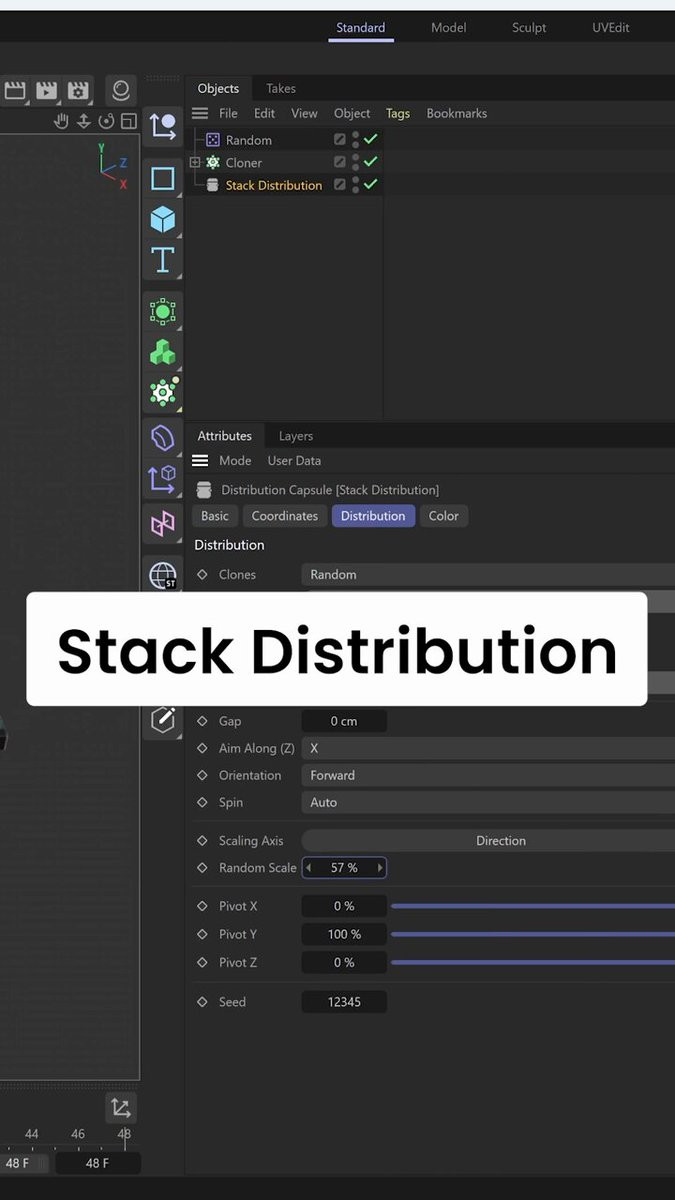Screen dimensions: 675x1200
Task: Click the Y Z X axis gizmo
Action: click(x=113, y=166)
